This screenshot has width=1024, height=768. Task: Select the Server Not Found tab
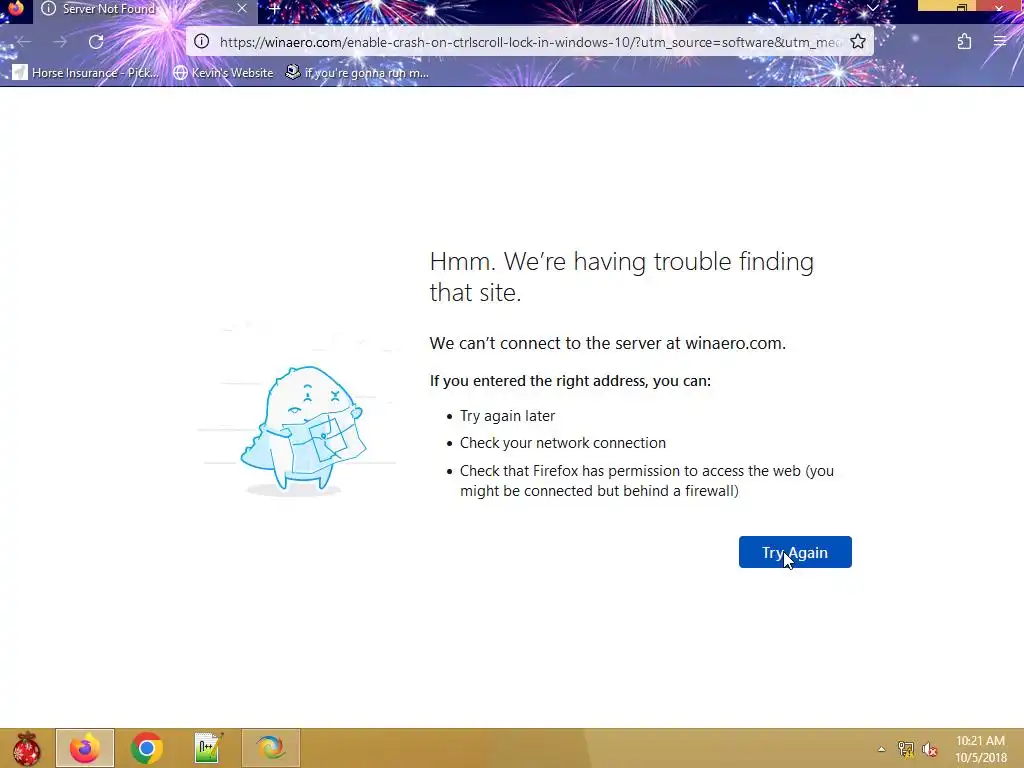tap(145, 9)
